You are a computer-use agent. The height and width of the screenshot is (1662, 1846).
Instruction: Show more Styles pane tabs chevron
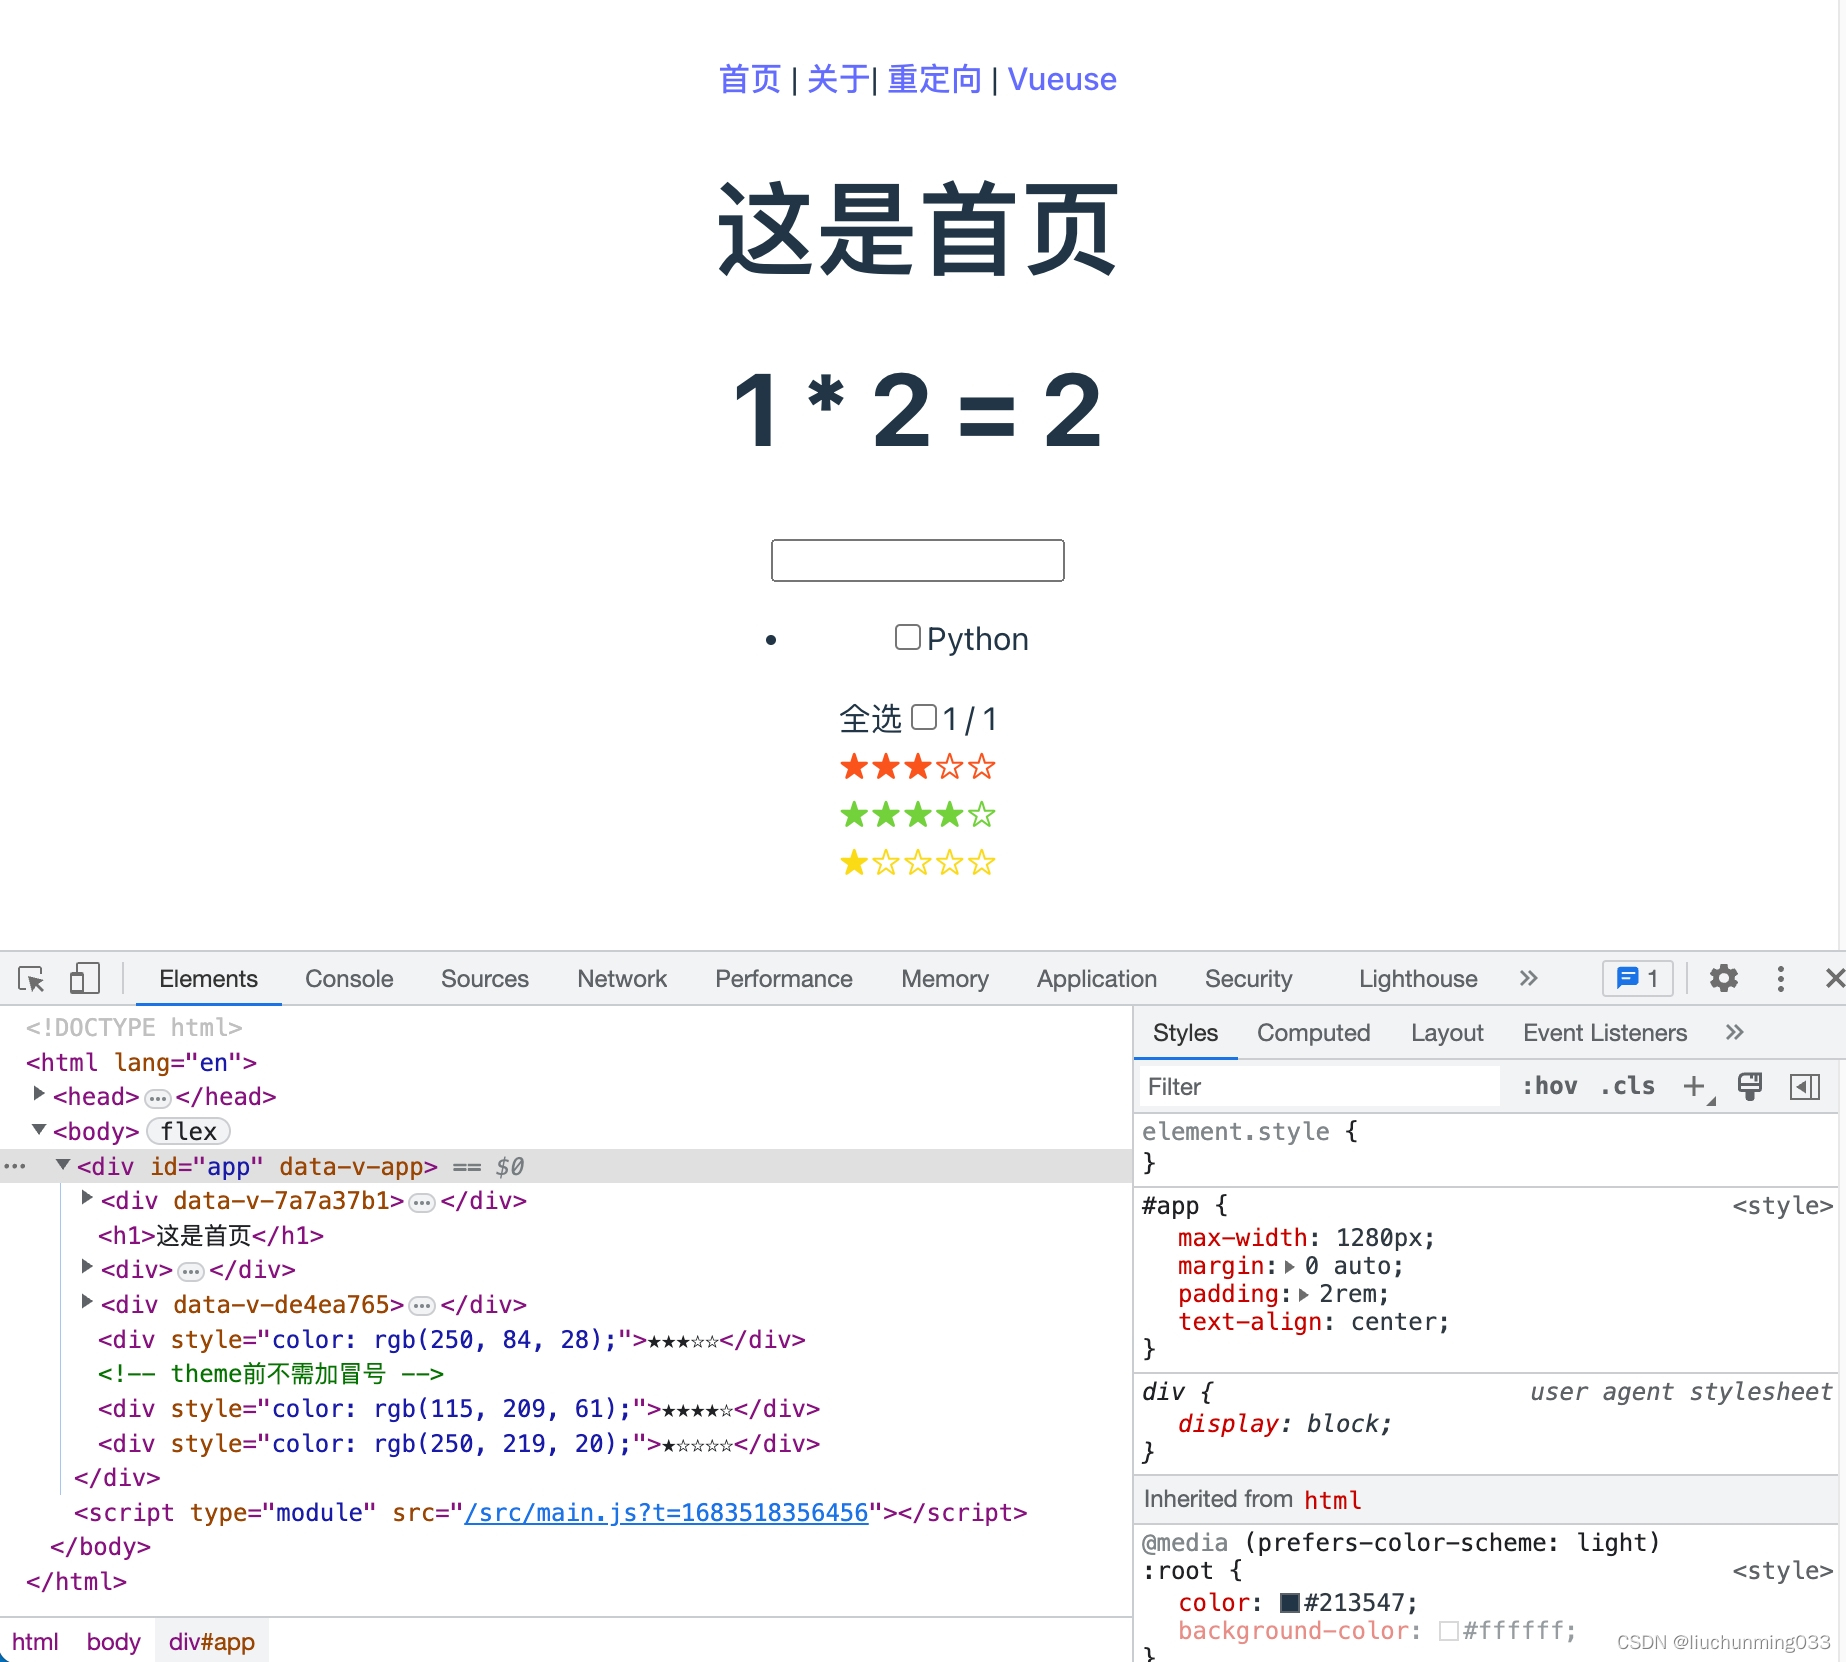click(x=1734, y=1032)
